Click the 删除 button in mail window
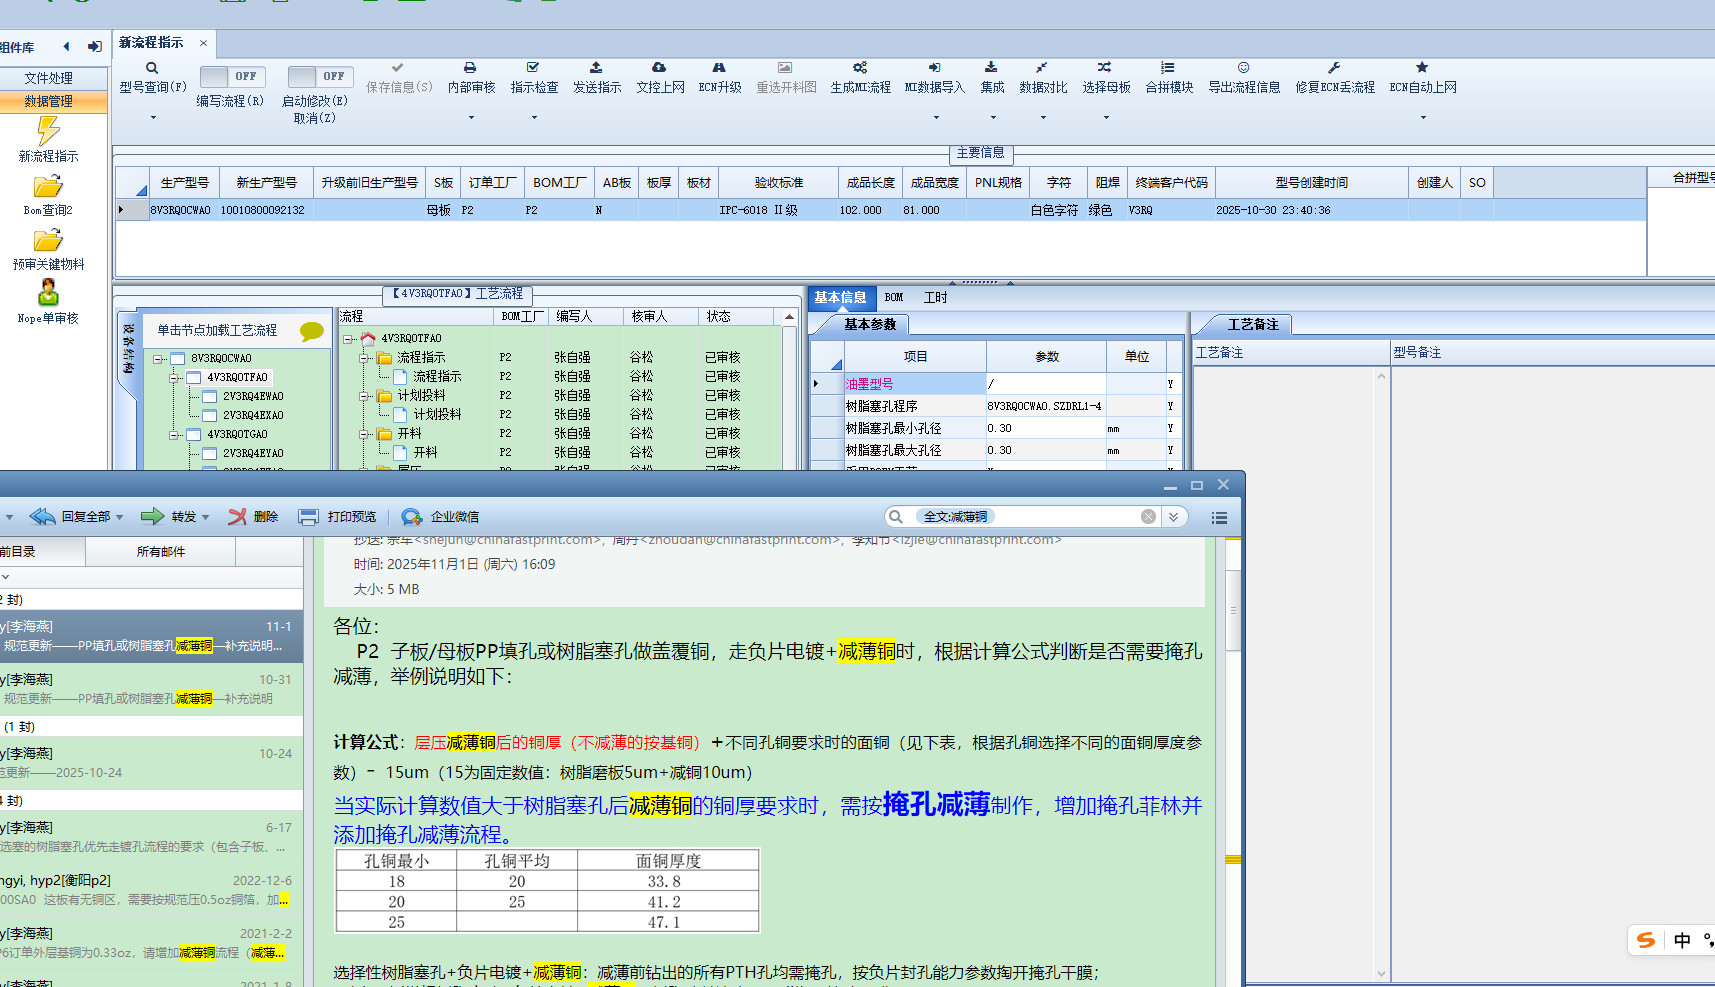The image size is (1715, 987). (x=253, y=517)
